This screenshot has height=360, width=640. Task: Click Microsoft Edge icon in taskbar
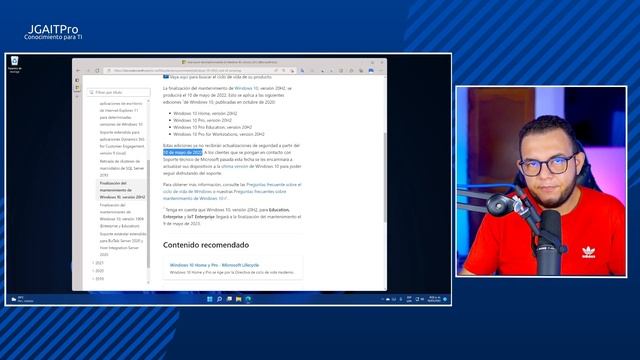[248, 299]
